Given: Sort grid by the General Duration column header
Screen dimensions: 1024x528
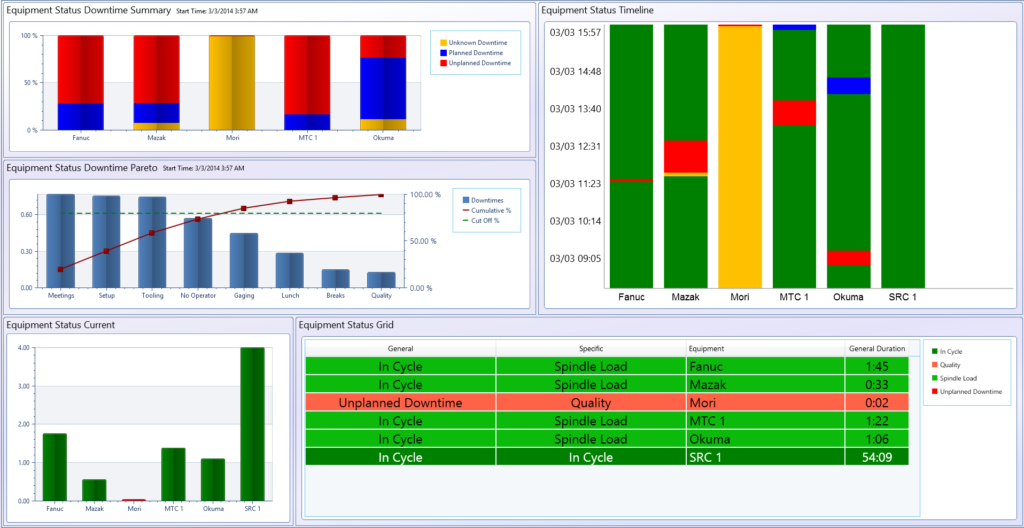Looking at the screenshot, I should pyautogui.click(x=876, y=349).
